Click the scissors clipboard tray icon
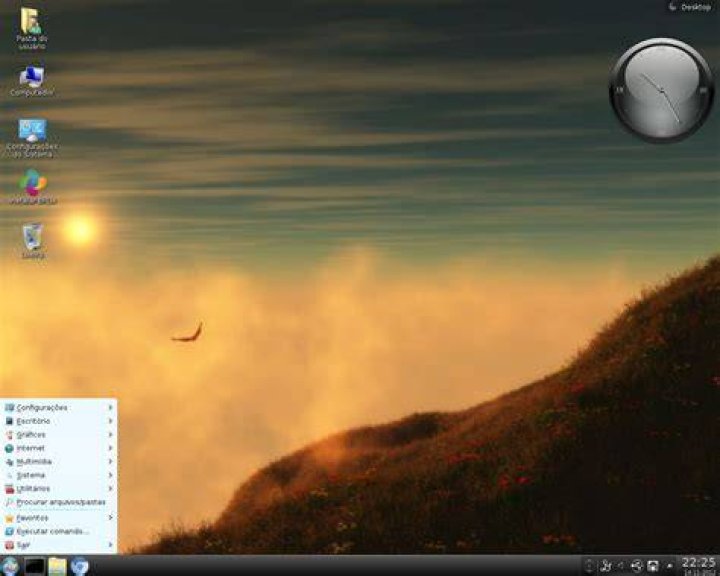 [607, 566]
